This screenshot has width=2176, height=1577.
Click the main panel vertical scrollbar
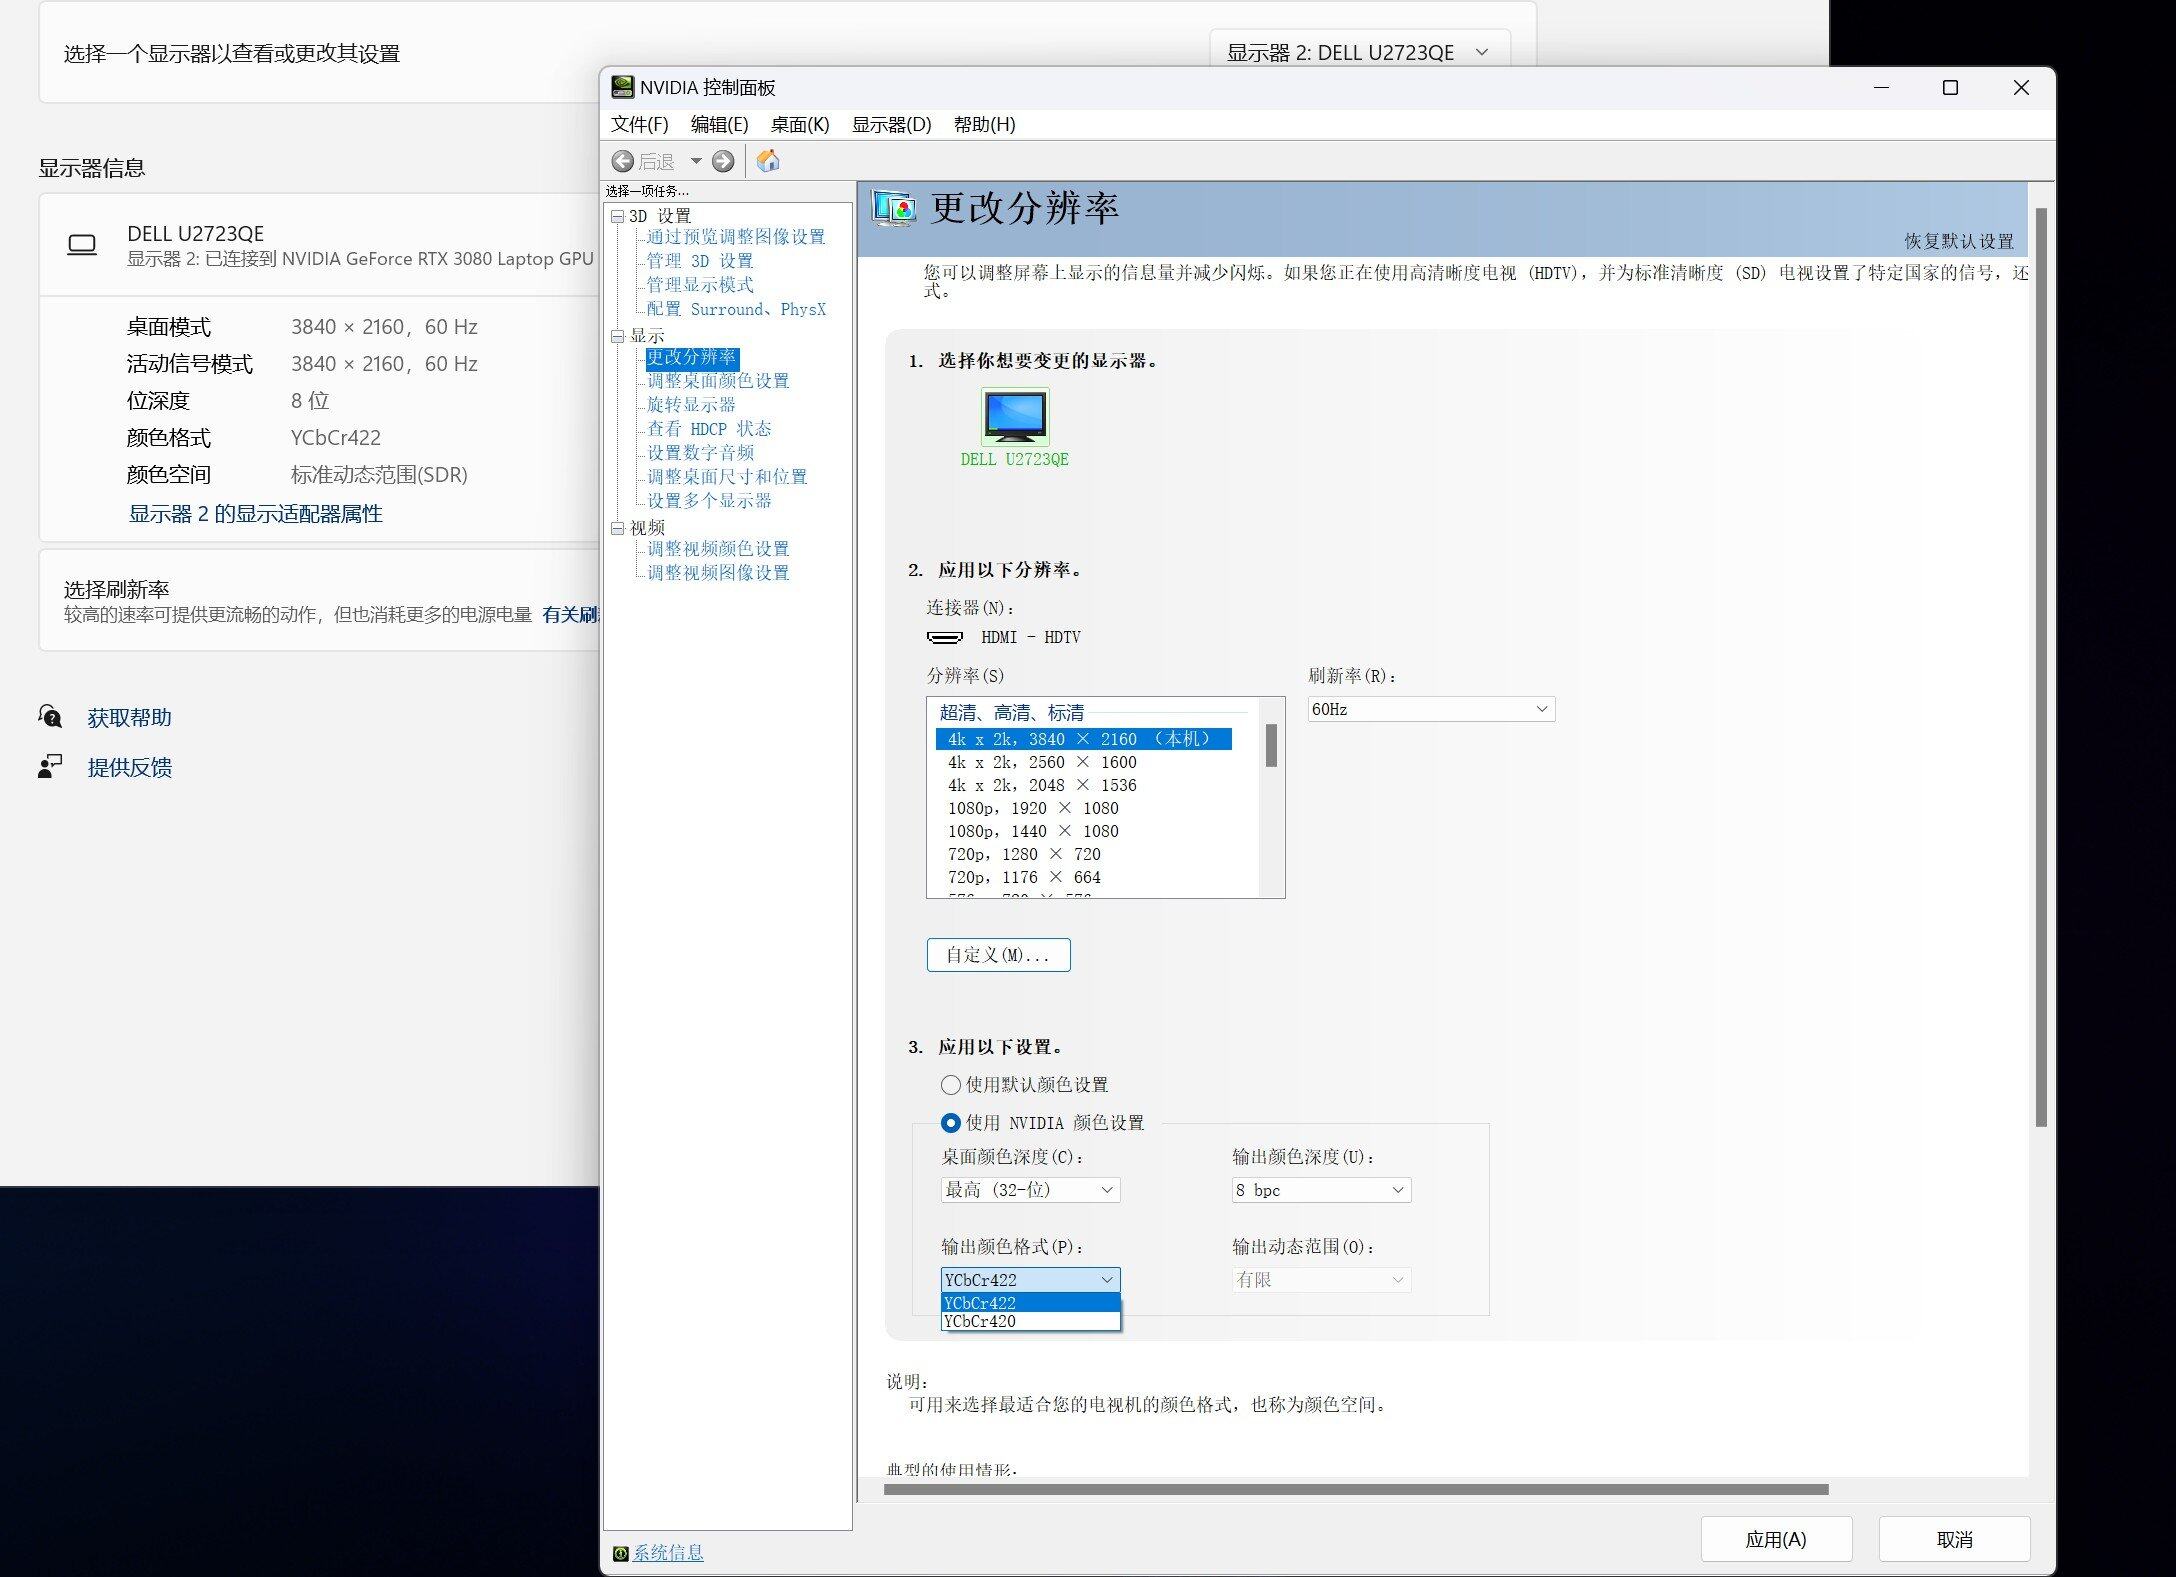[2040, 667]
